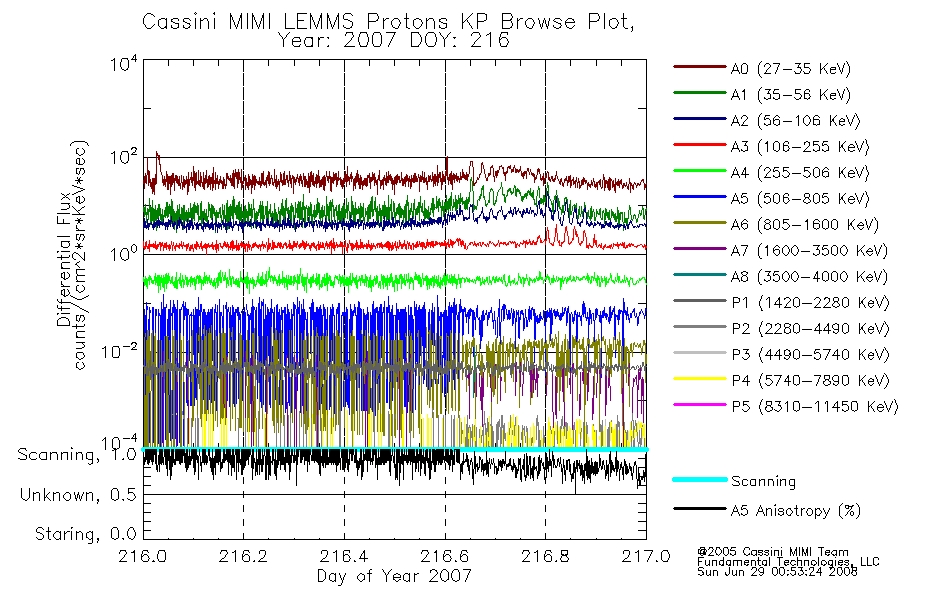950x600 pixels.
Task: Select the A5 Anisotropy (%) legend label
Action: click(796, 511)
